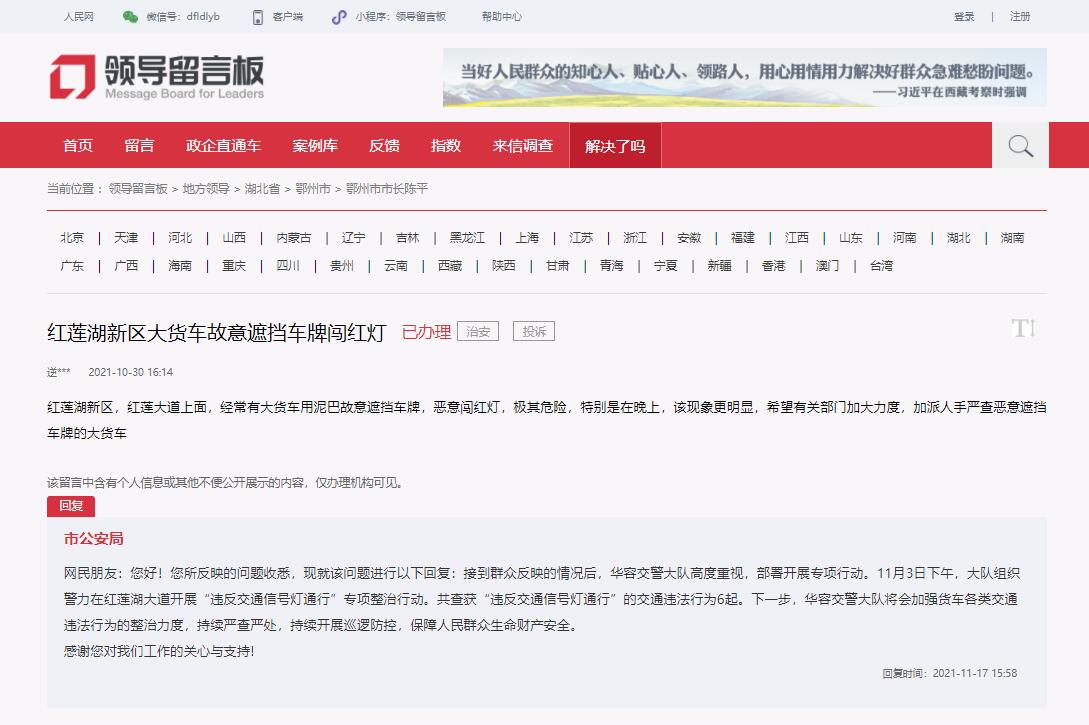Click the 登录 login link
This screenshot has width=1089, height=725.
(x=964, y=17)
